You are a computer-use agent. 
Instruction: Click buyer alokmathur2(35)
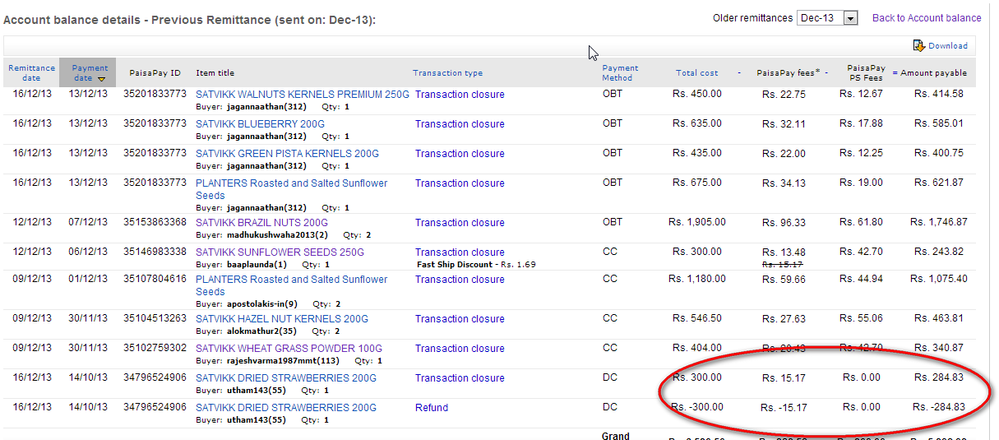260,331
